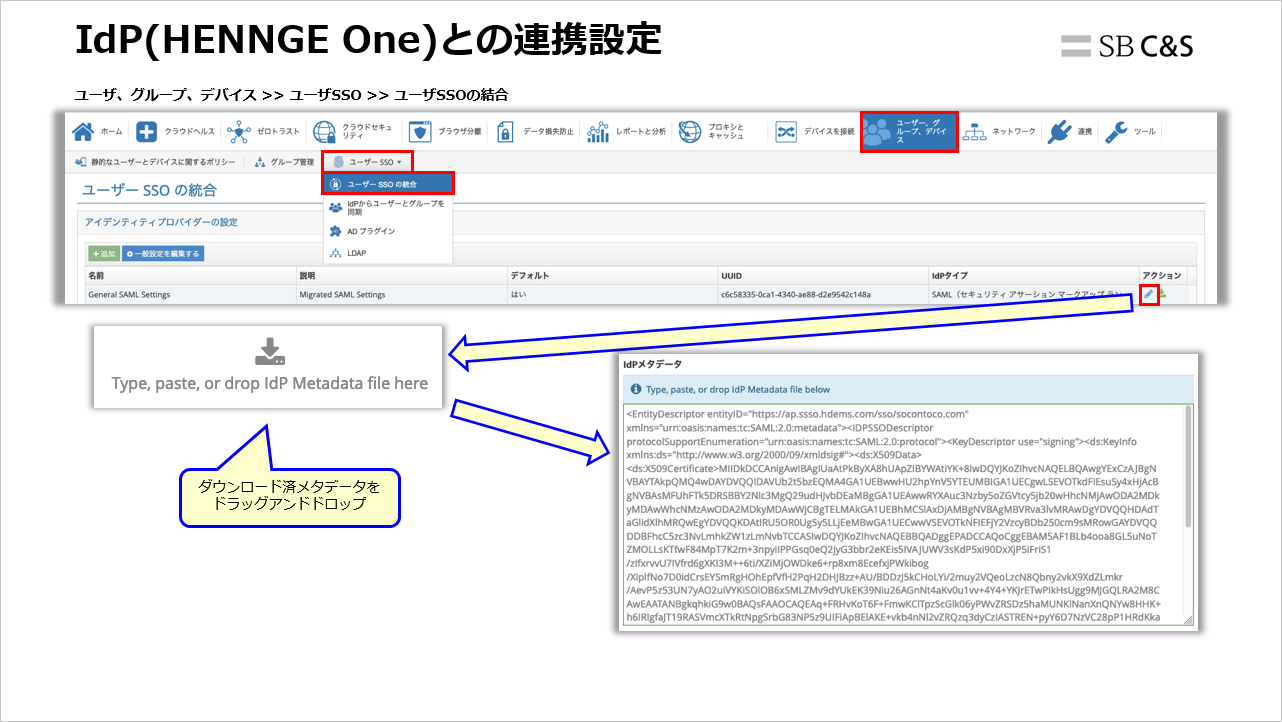
Task: Click the UUID value c6c58335-0ca1-4340-ae88-d2e9542c148a
Action: tap(796, 295)
